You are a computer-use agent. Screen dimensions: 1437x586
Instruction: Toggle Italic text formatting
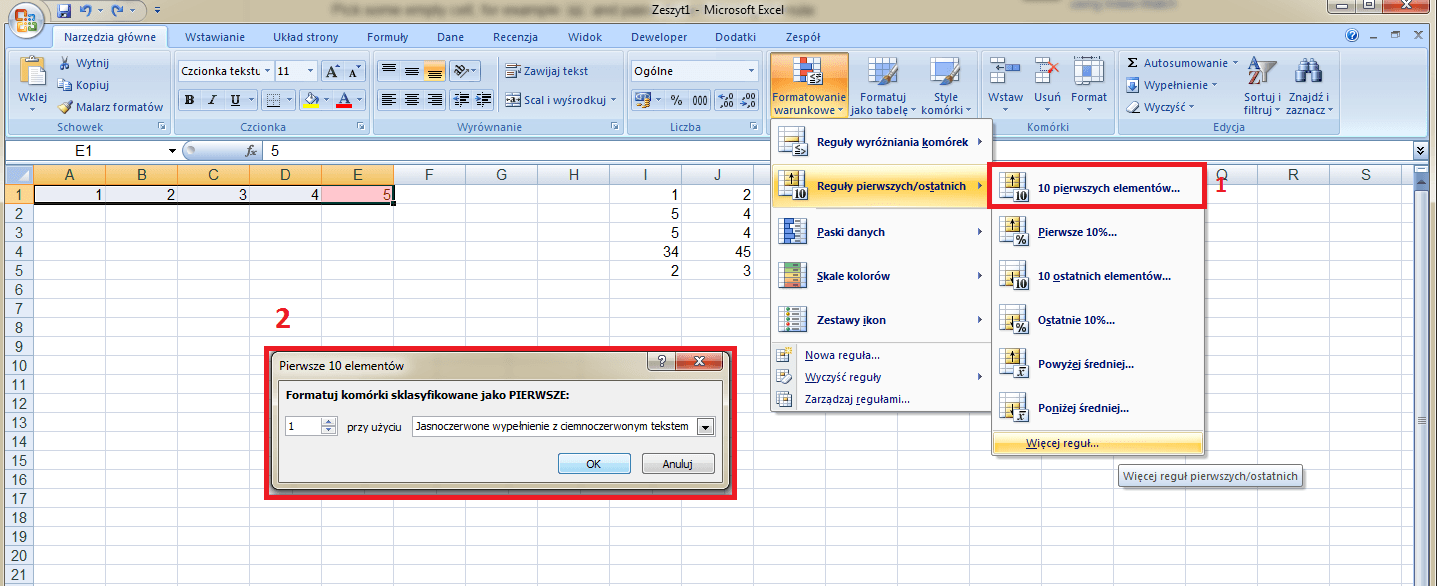pos(212,100)
